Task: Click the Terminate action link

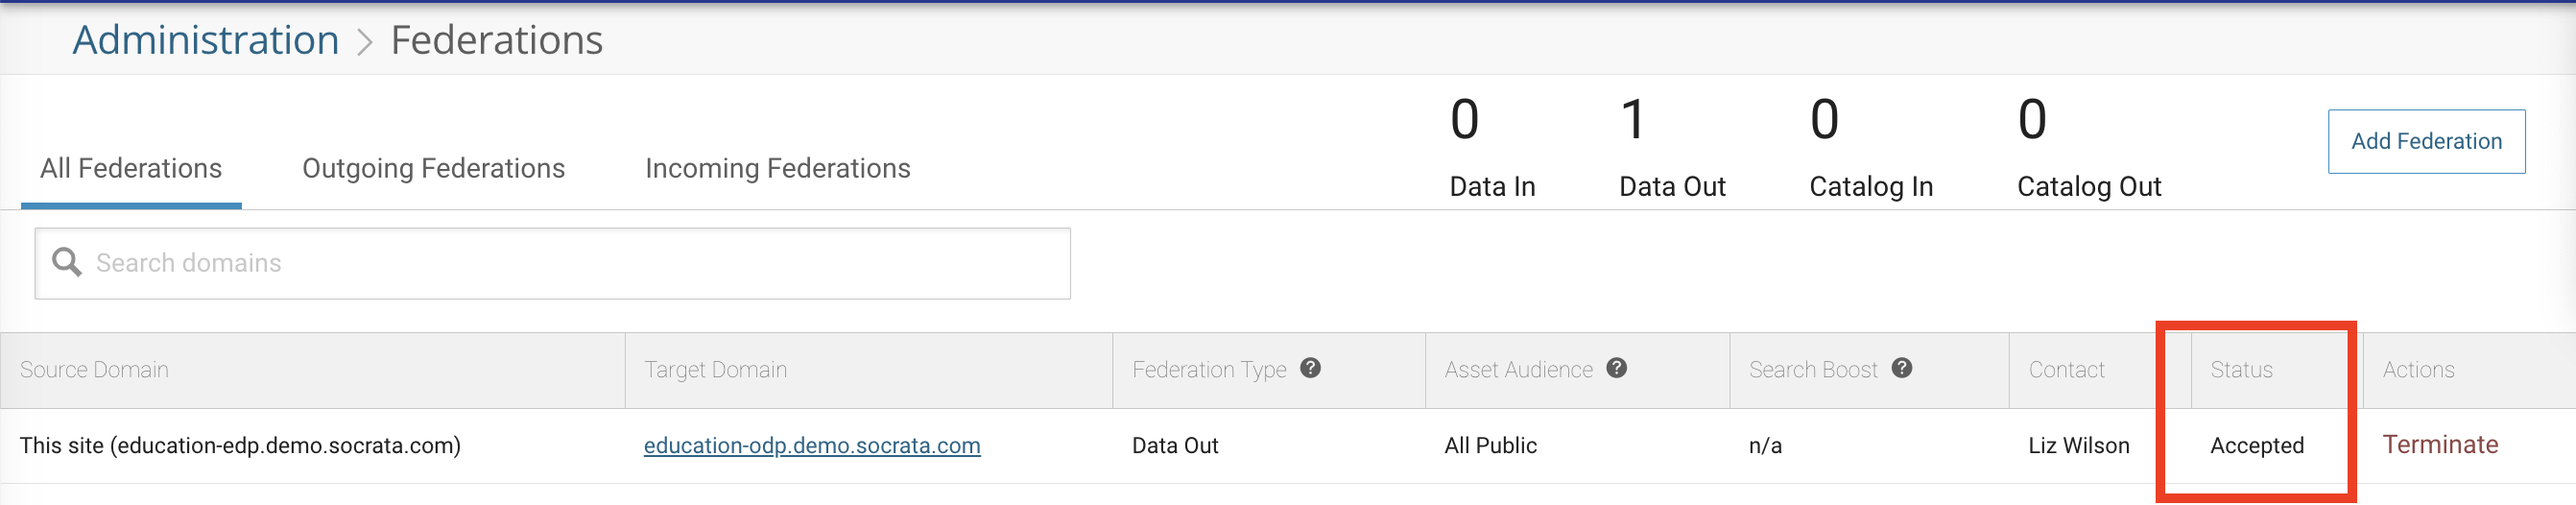Action: click(2439, 445)
